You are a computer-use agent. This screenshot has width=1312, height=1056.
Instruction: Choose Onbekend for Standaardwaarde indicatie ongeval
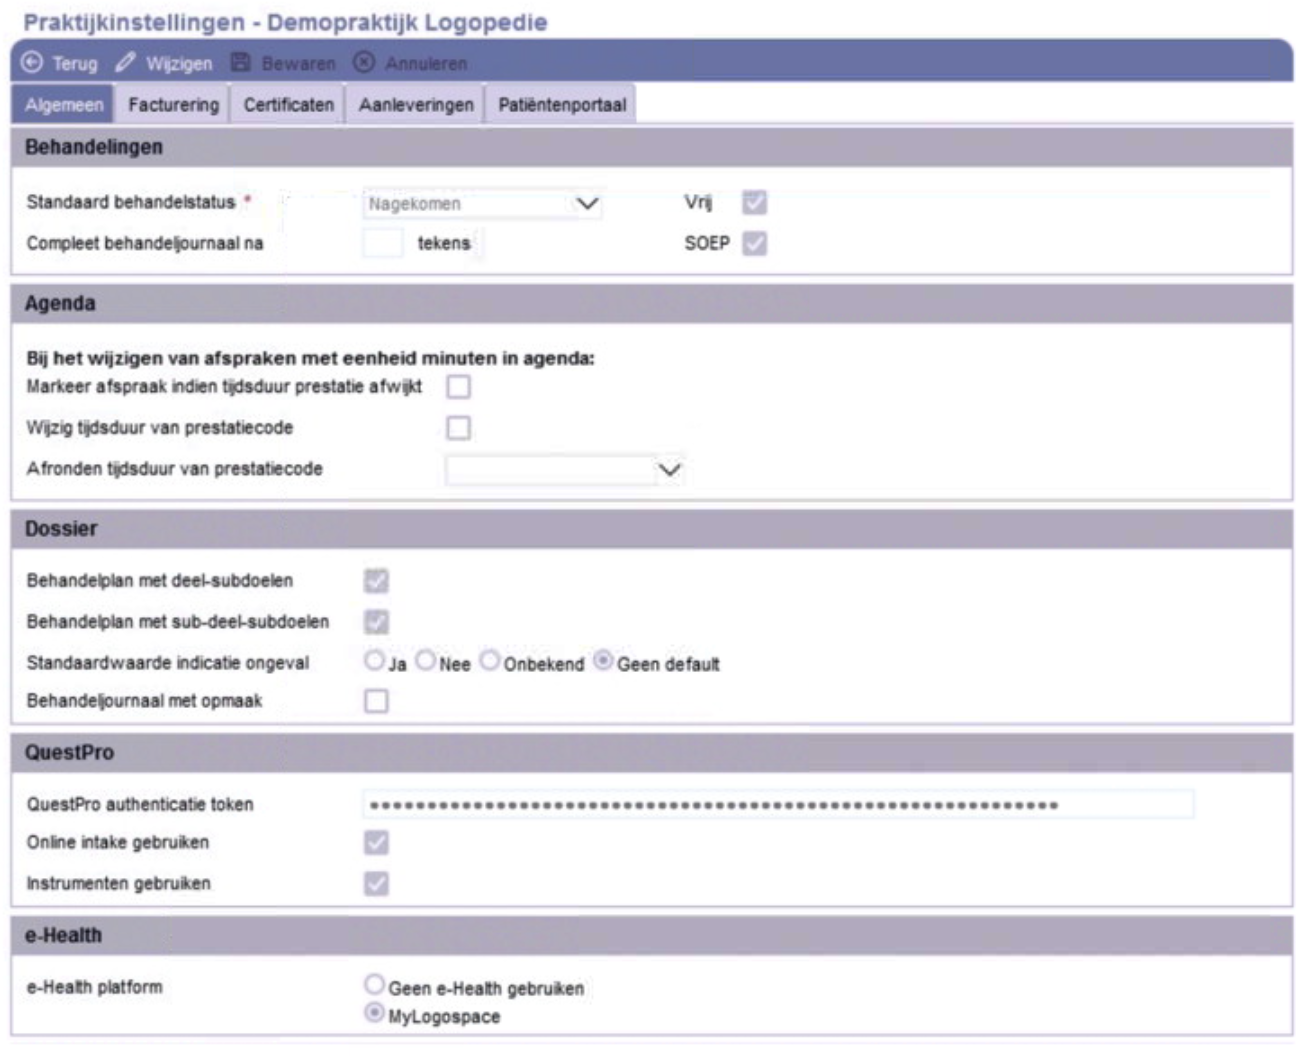[490, 661]
